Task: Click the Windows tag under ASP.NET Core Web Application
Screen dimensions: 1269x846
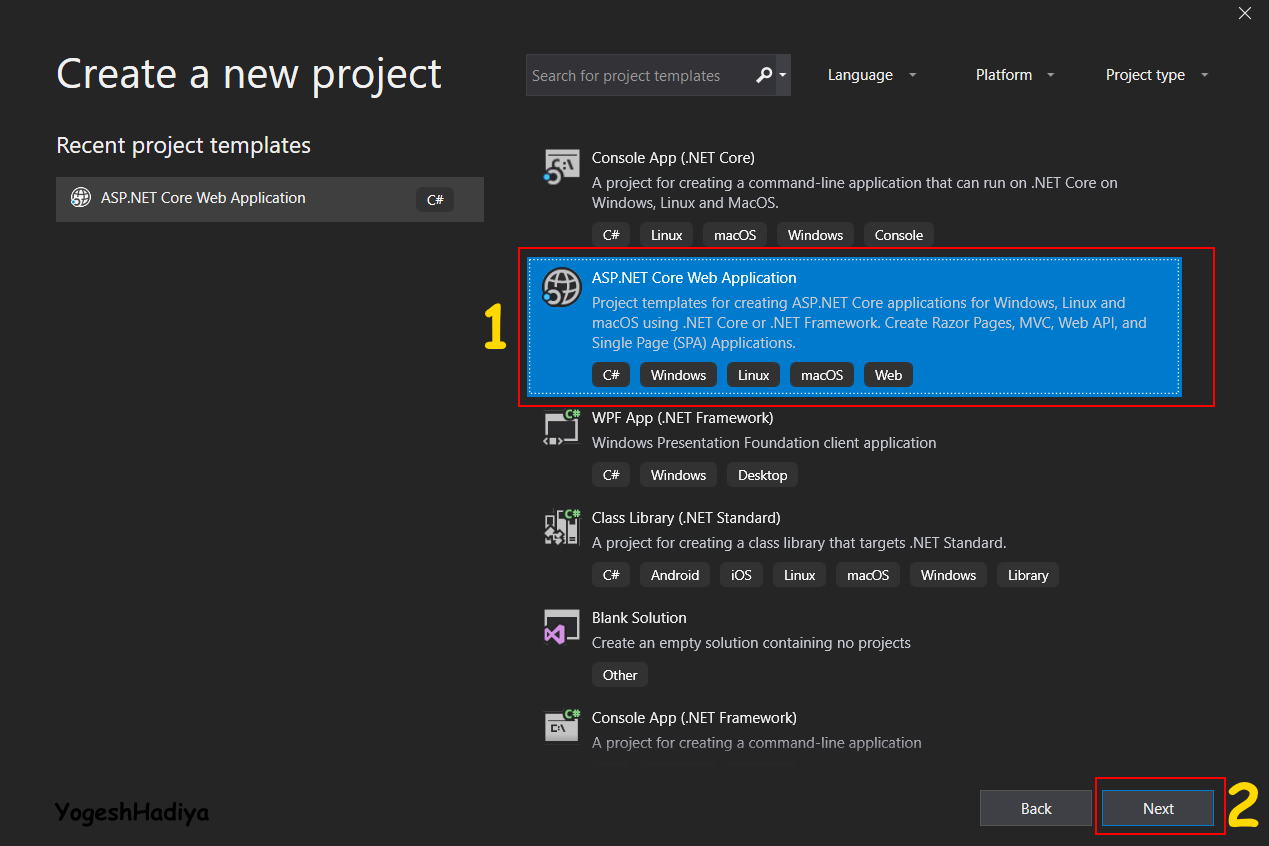Action: pyautogui.click(x=678, y=375)
